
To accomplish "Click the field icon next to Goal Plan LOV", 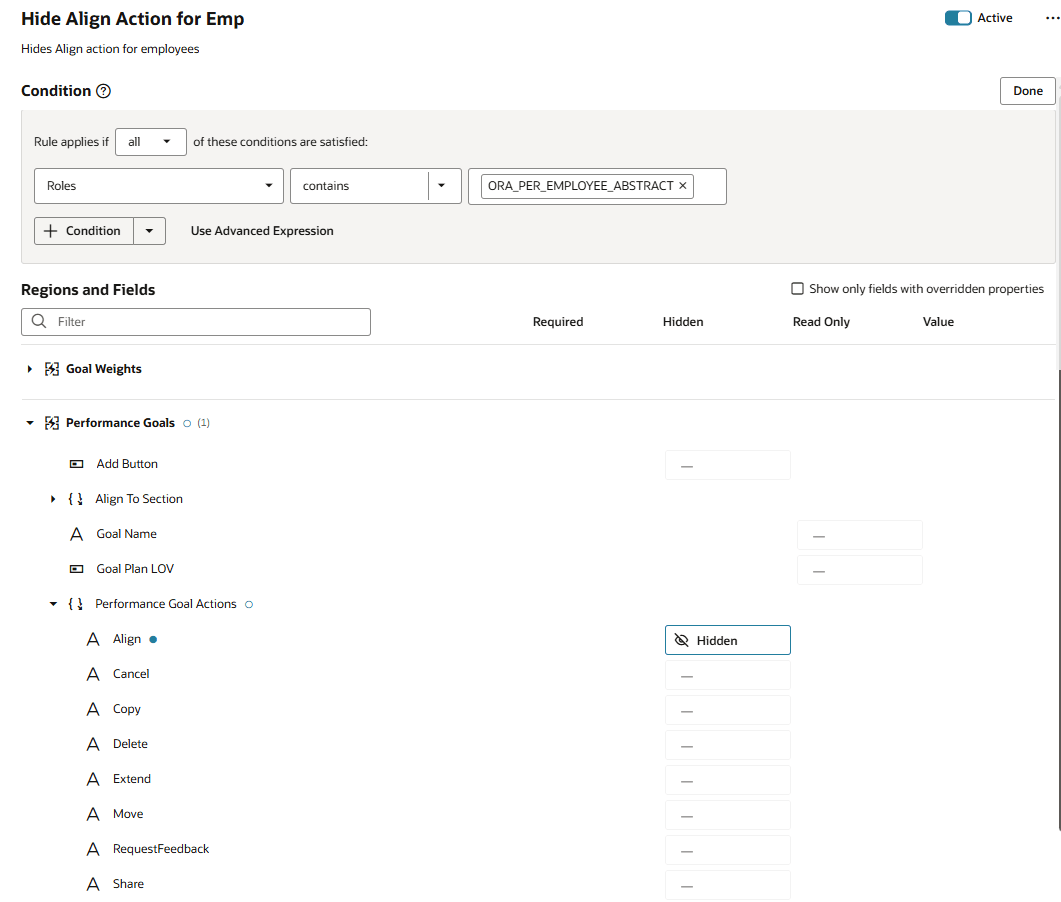I will tap(76, 568).
